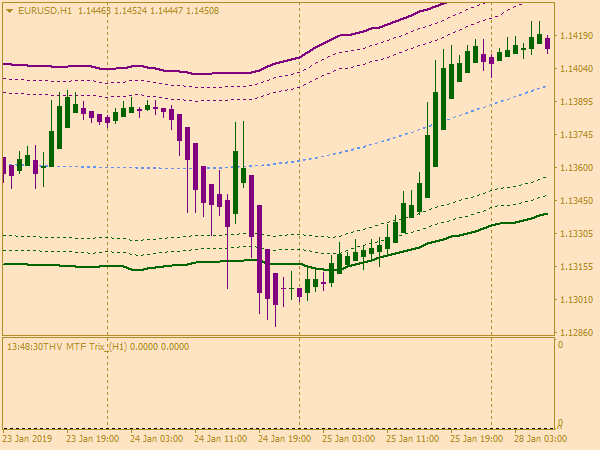Screen dimensions: 600x450
Task: Select the 1.13450 price scale label
Action: (x=576, y=200)
